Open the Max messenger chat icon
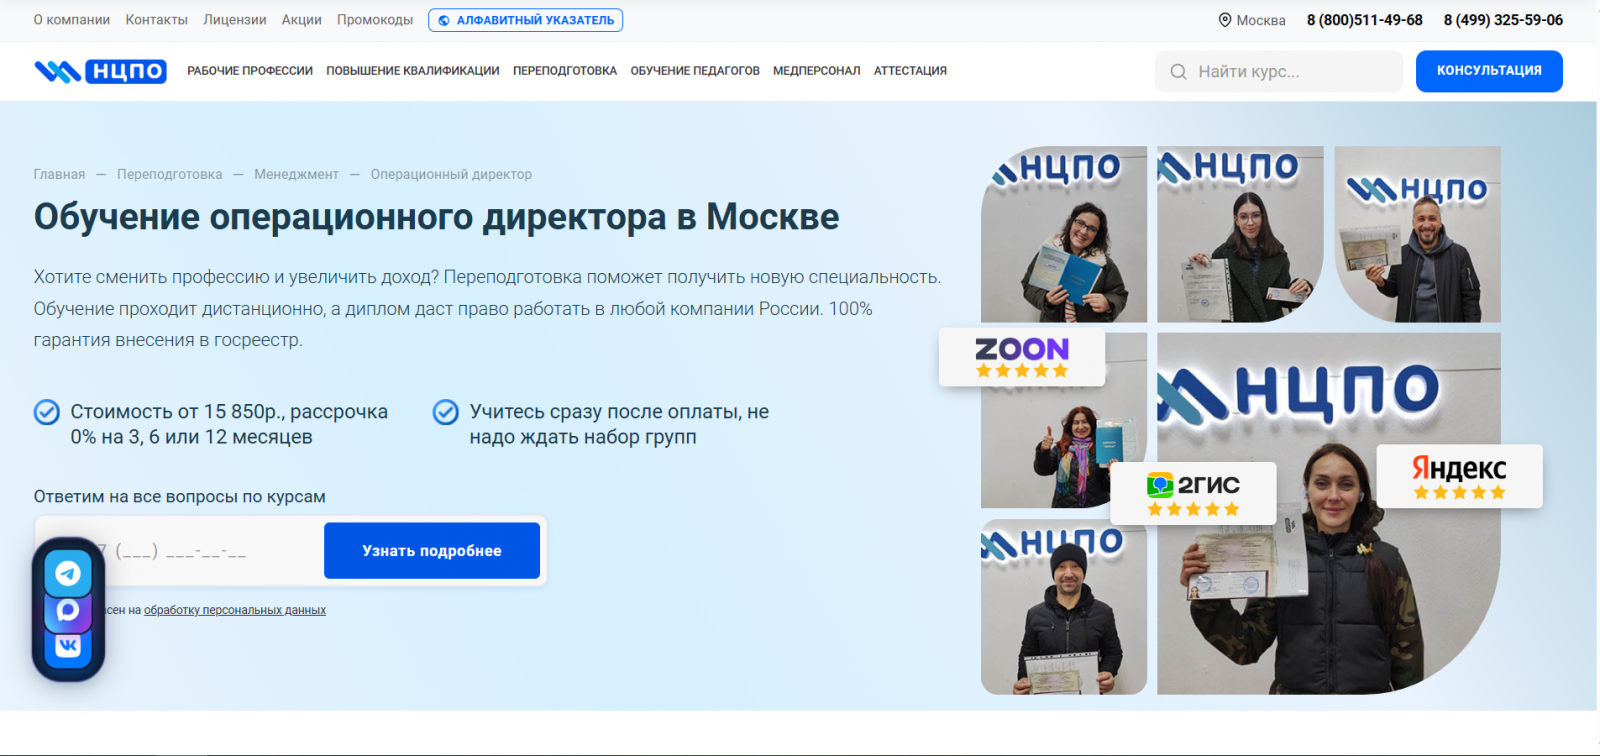 68,610
